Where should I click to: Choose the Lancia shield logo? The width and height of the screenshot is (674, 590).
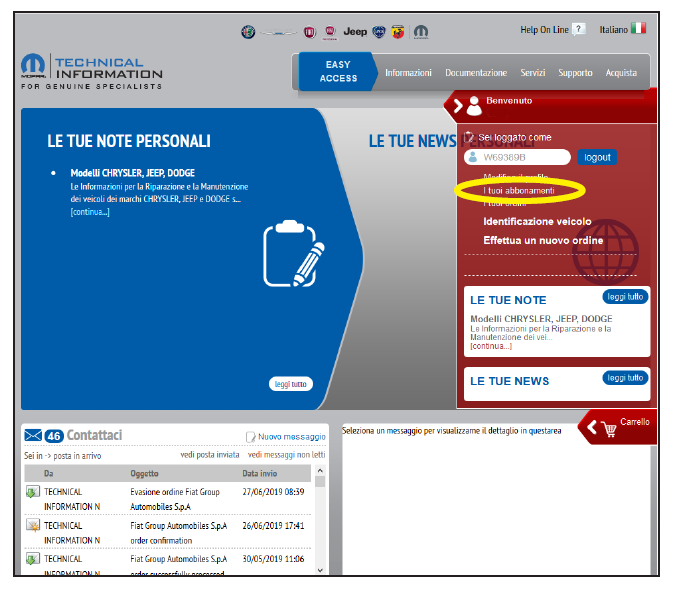pyautogui.click(x=379, y=32)
